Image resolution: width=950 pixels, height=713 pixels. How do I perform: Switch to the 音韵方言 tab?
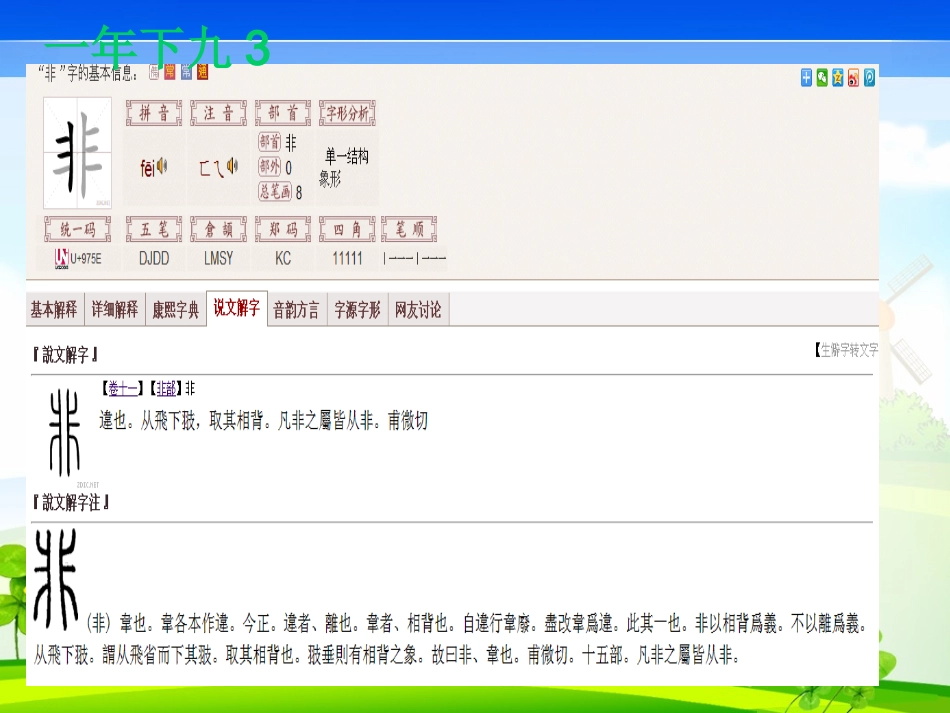[x=297, y=310]
